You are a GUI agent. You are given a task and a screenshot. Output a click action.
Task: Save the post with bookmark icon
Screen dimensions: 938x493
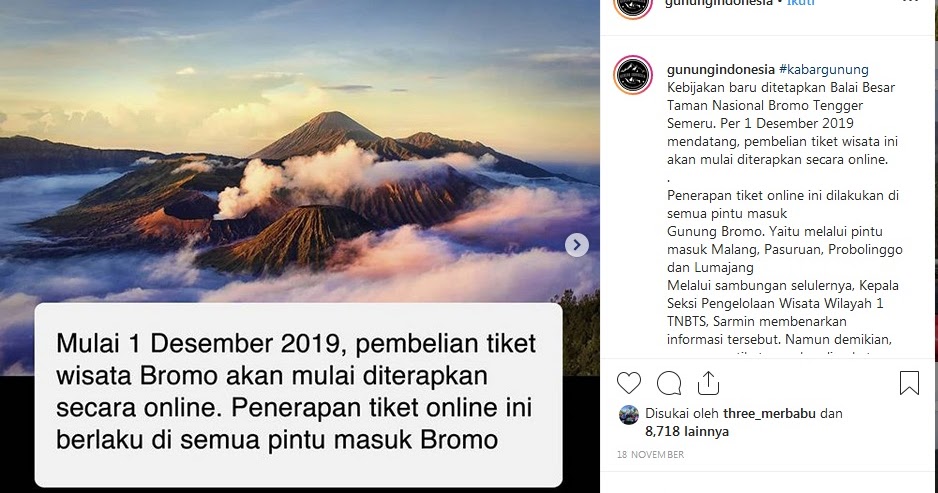[x=909, y=383]
